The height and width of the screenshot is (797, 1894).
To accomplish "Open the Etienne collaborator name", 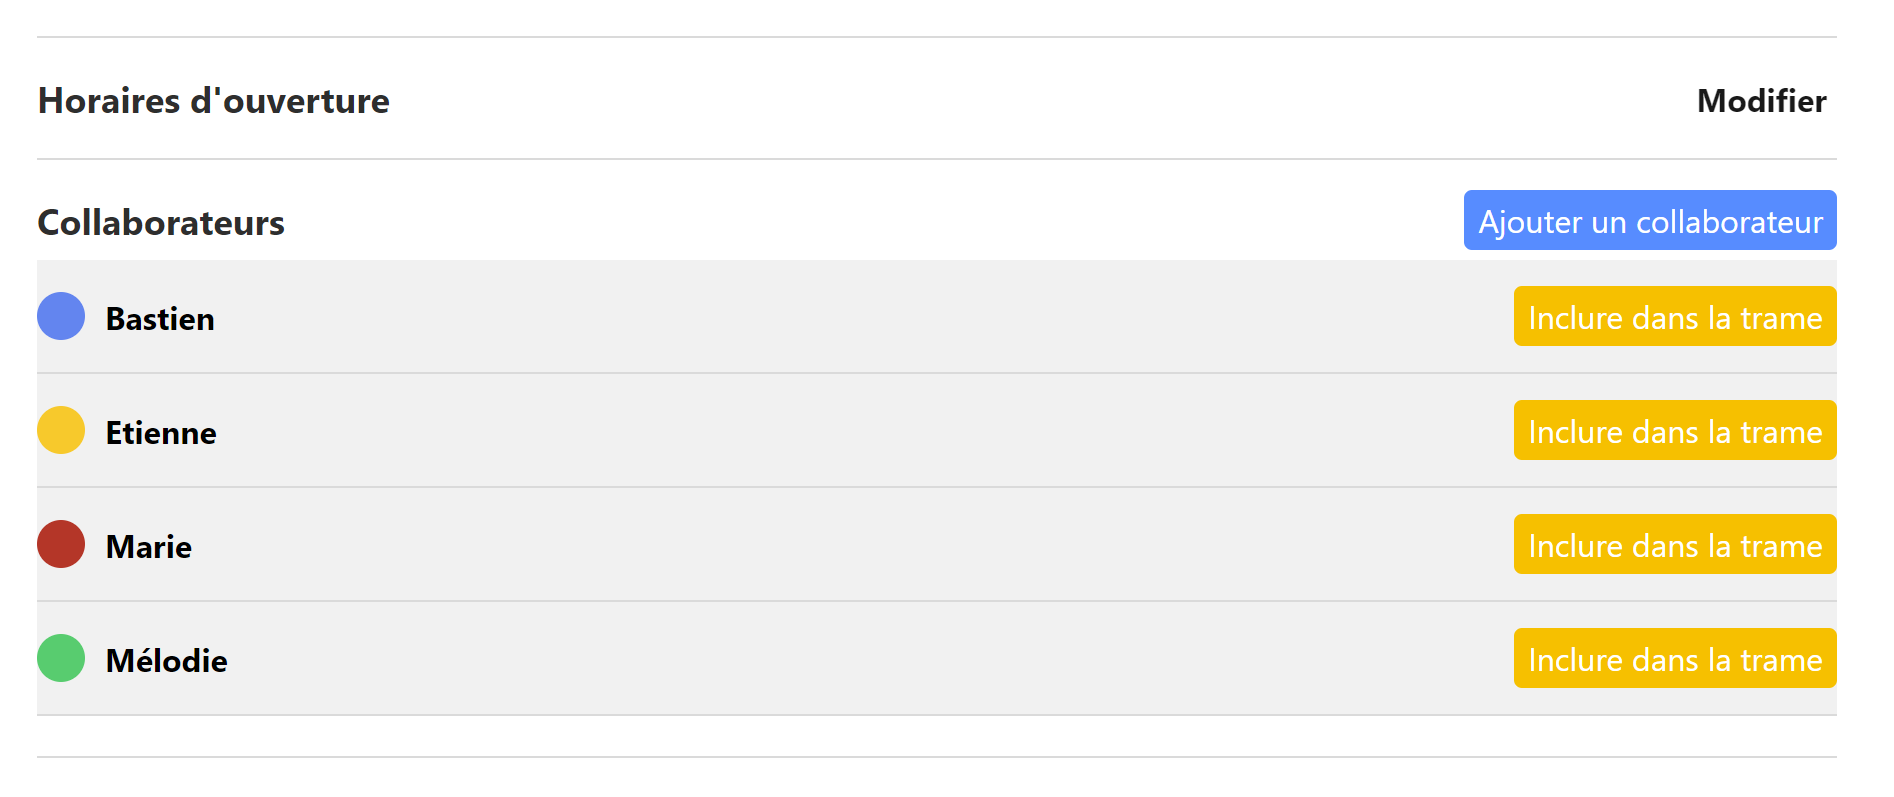I will click(161, 433).
